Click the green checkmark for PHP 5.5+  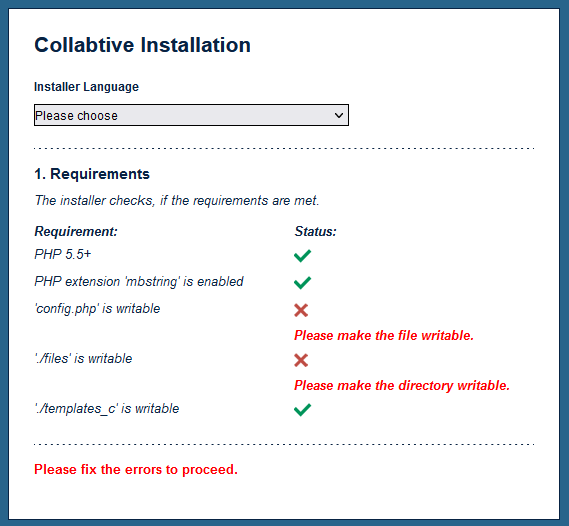point(302,255)
